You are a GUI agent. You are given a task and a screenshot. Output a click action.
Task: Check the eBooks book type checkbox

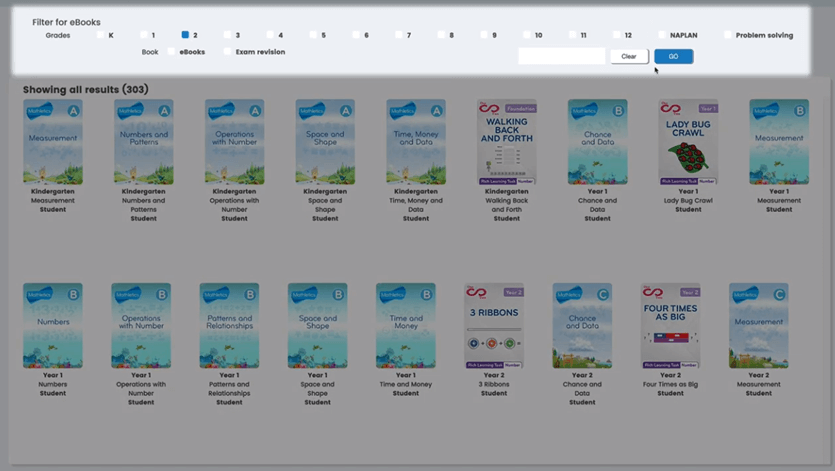tap(171, 52)
